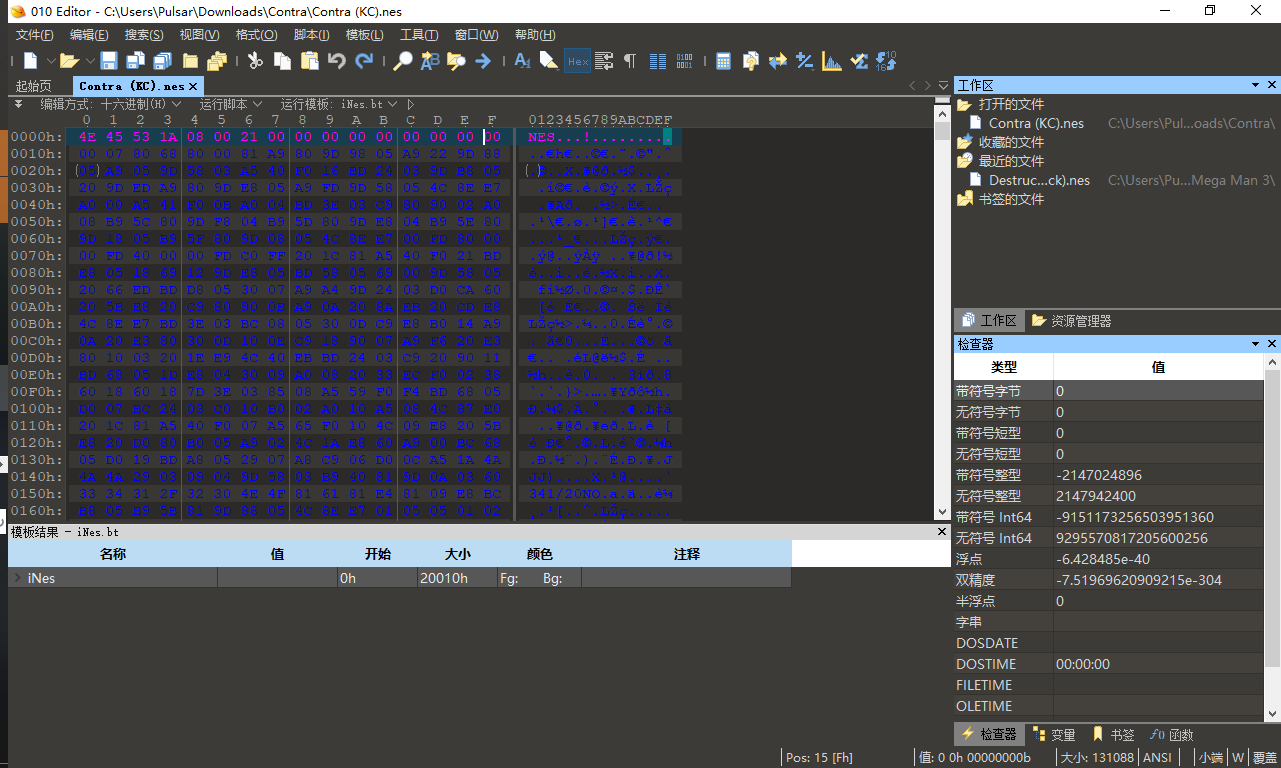Switch to the 资源管理器 panel tab
The image size is (1281, 768).
pos(1070,321)
